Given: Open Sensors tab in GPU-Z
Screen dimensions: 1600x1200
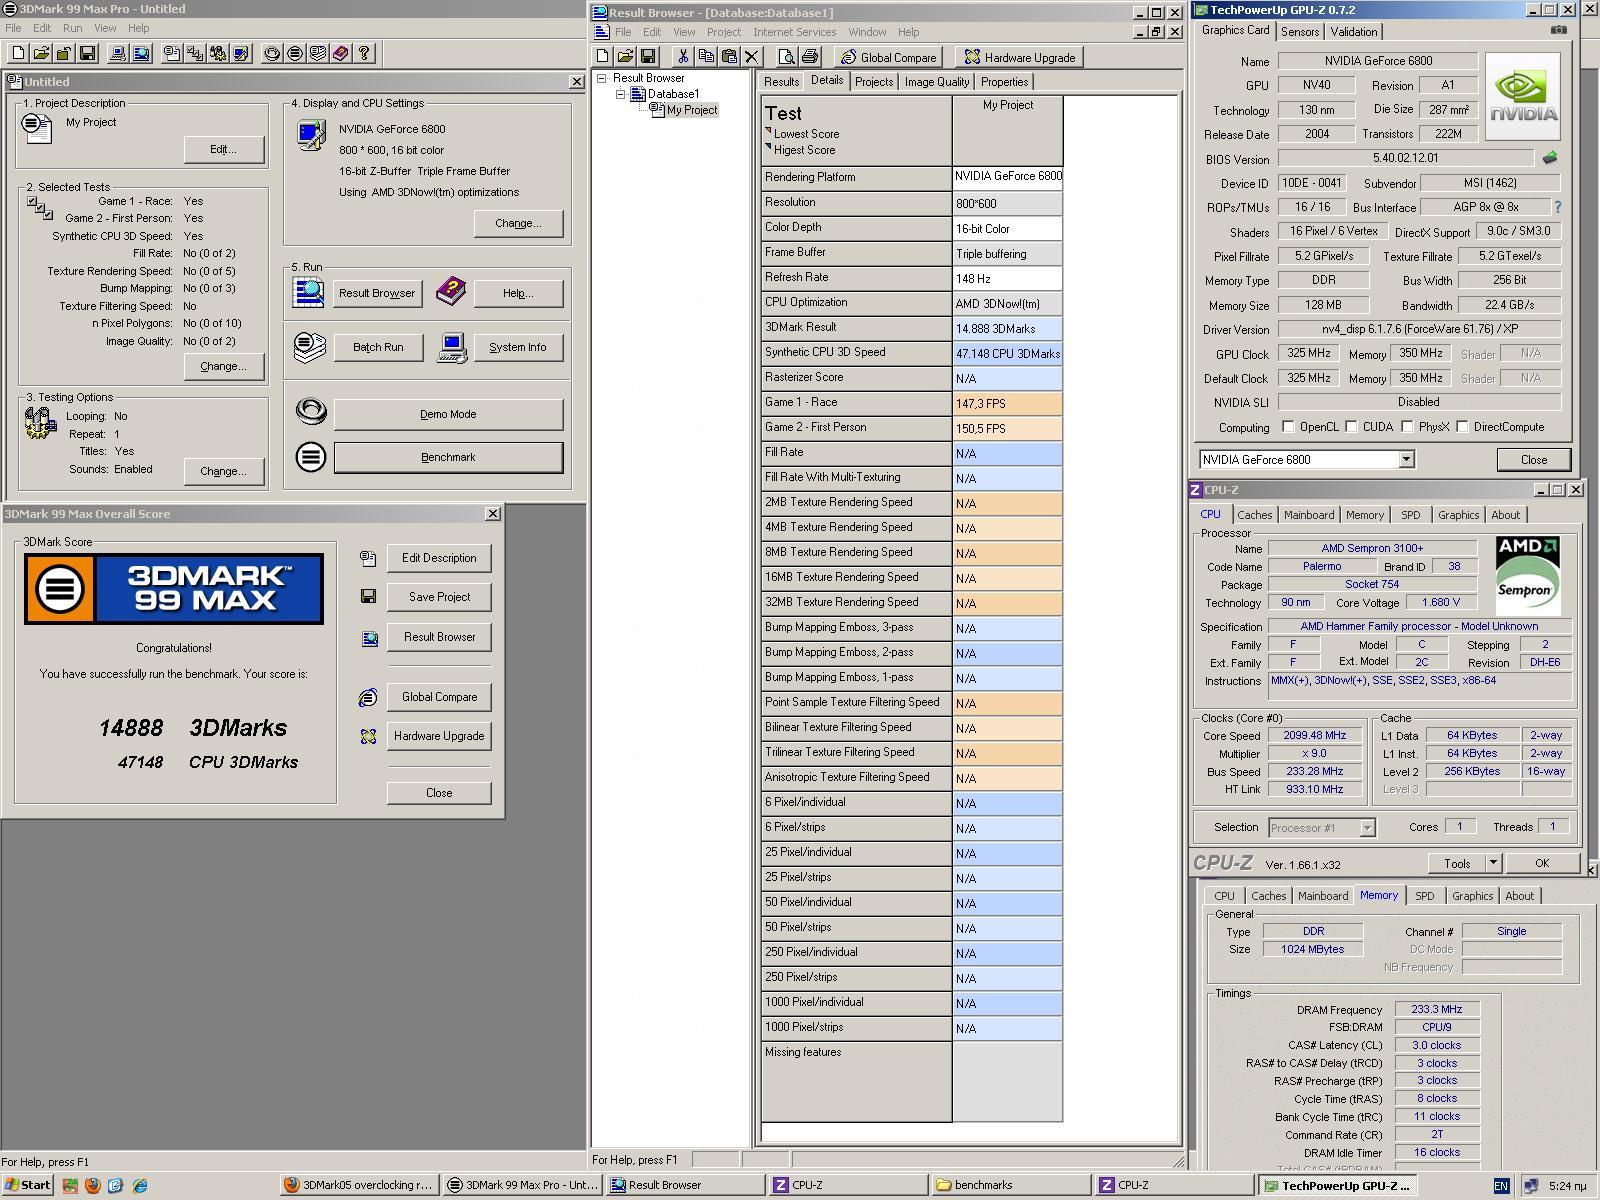Looking at the screenshot, I should (x=1300, y=32).
